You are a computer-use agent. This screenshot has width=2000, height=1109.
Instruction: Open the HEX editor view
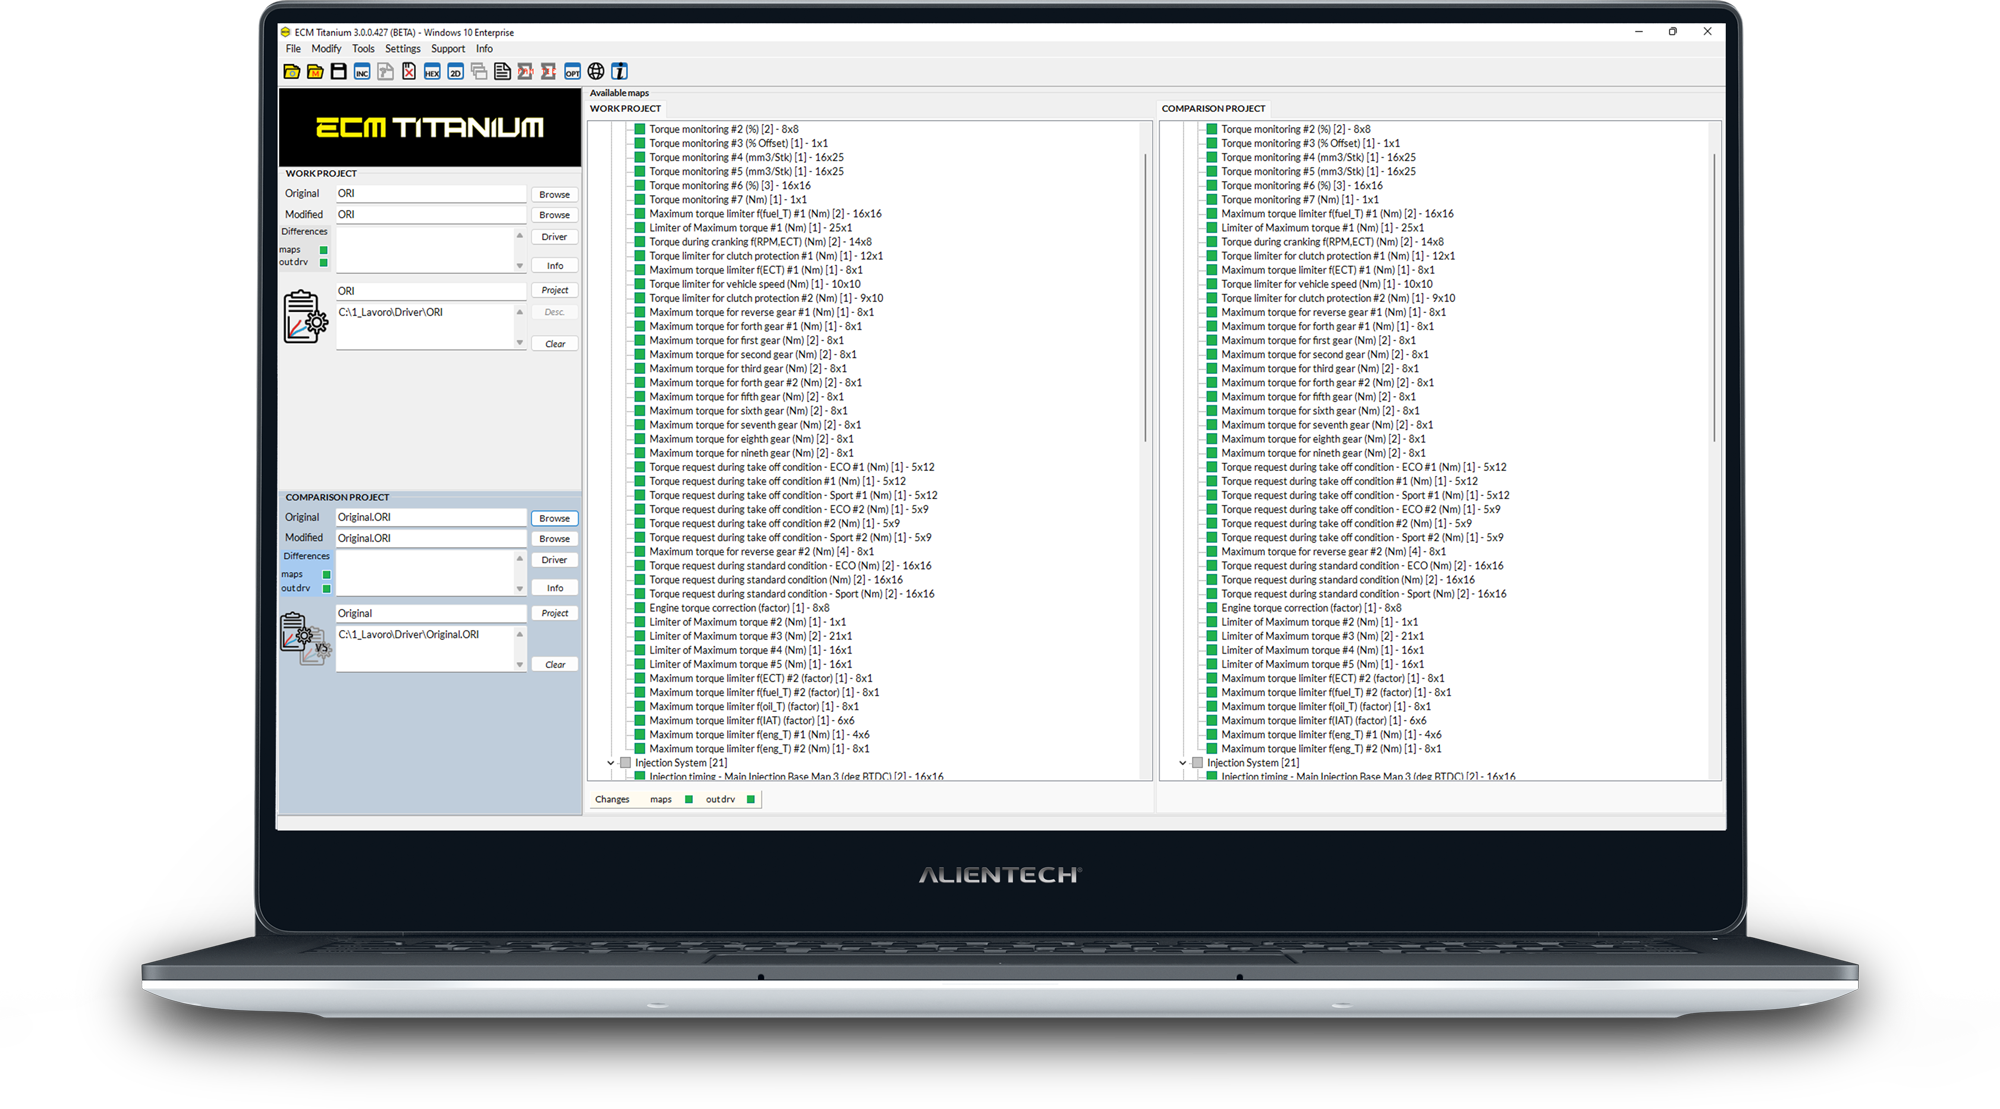pyautogui.click(x=432, y=71)
